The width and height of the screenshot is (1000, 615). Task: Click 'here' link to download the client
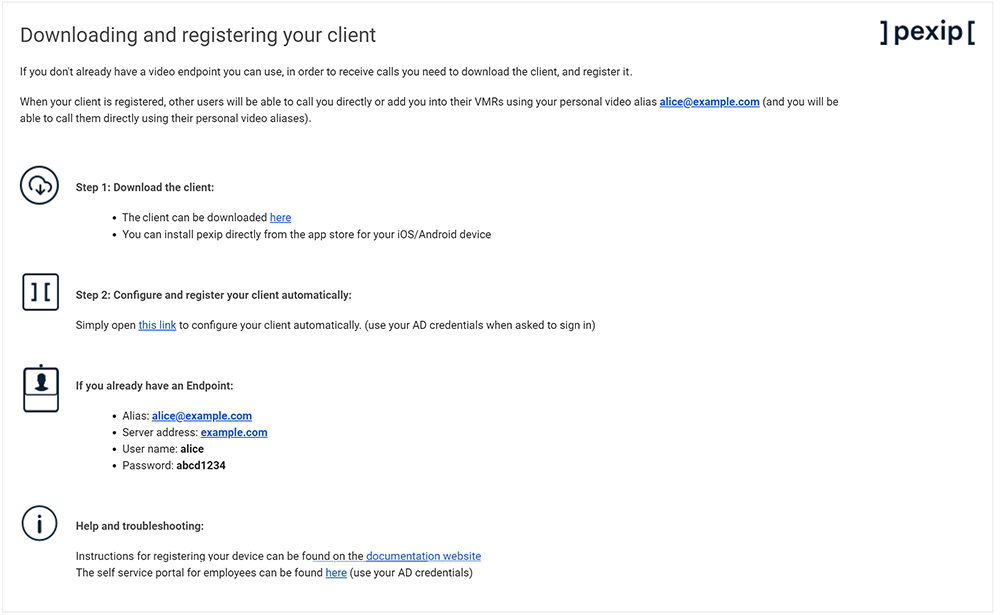point(280,217)
